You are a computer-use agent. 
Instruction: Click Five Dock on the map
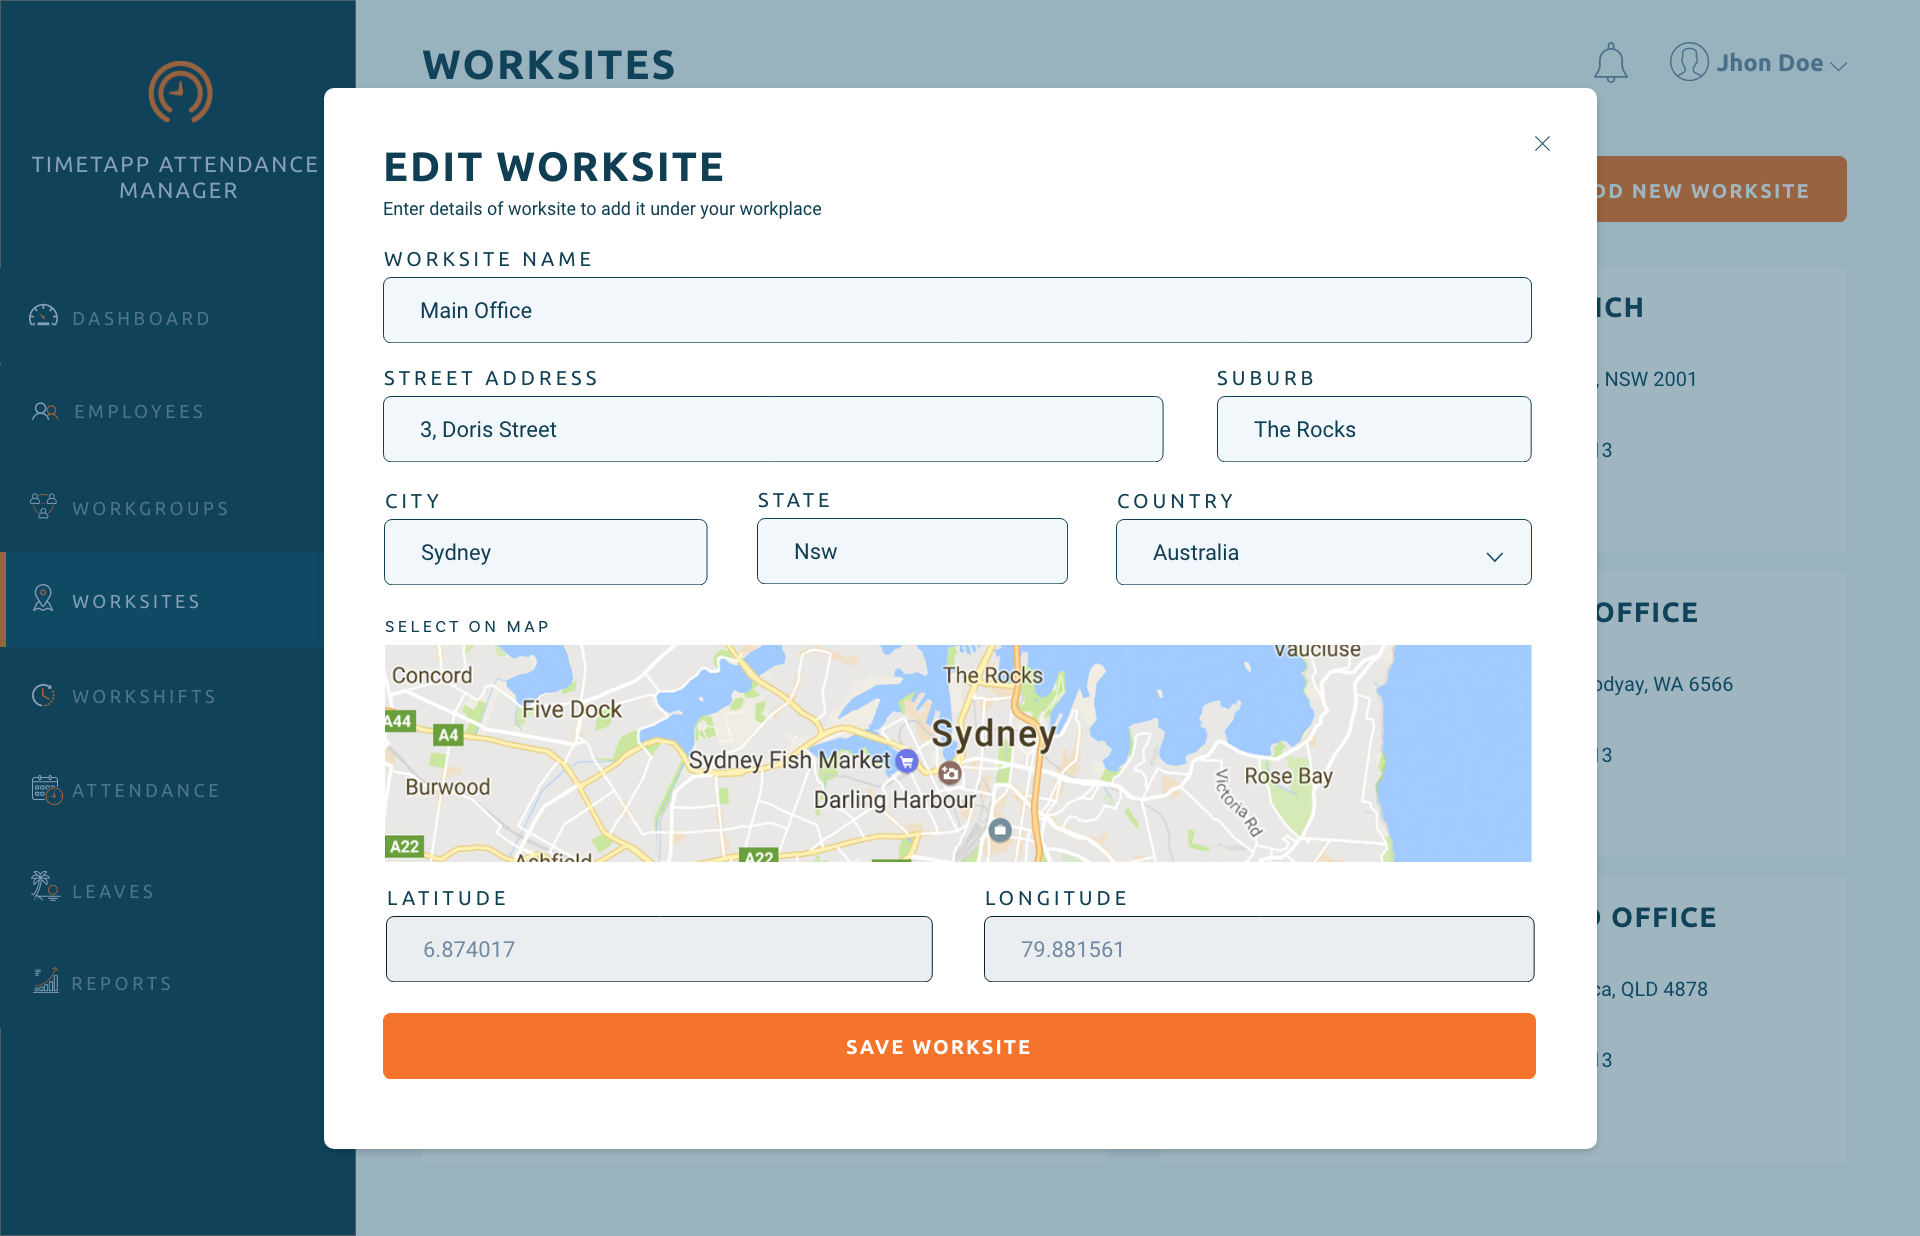(571, 709)
